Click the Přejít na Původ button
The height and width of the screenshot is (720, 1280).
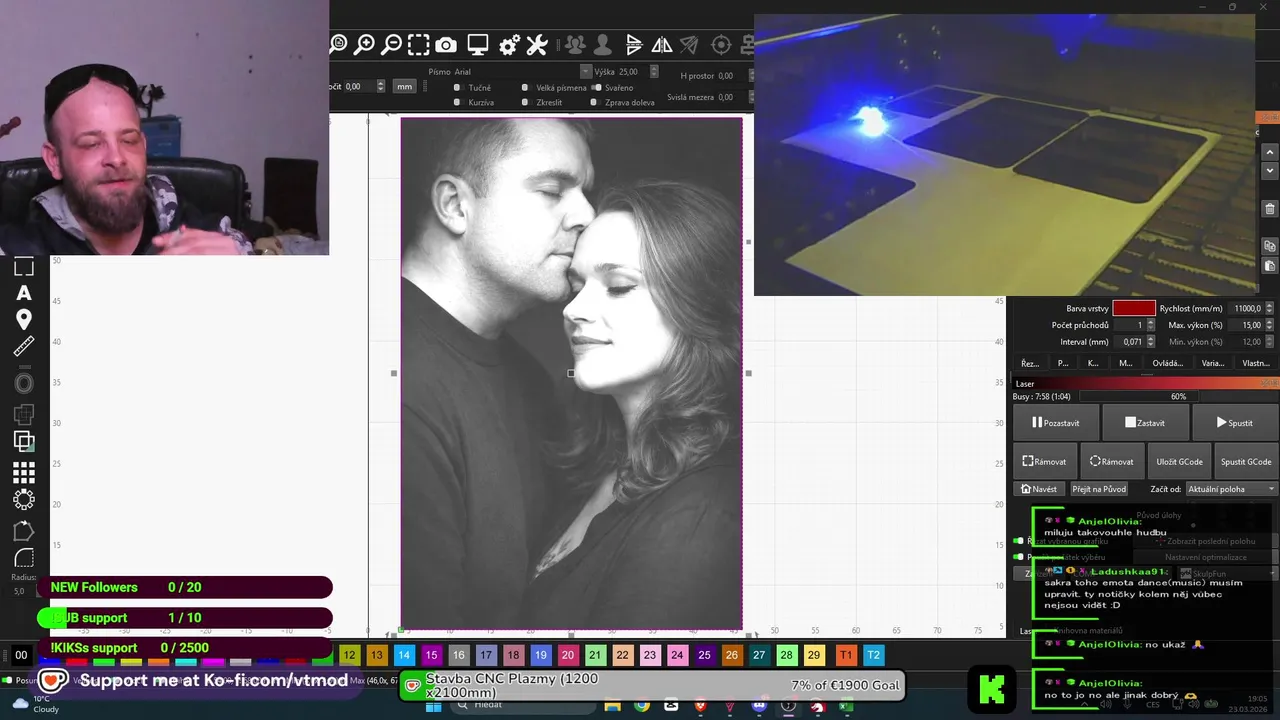1099,489
